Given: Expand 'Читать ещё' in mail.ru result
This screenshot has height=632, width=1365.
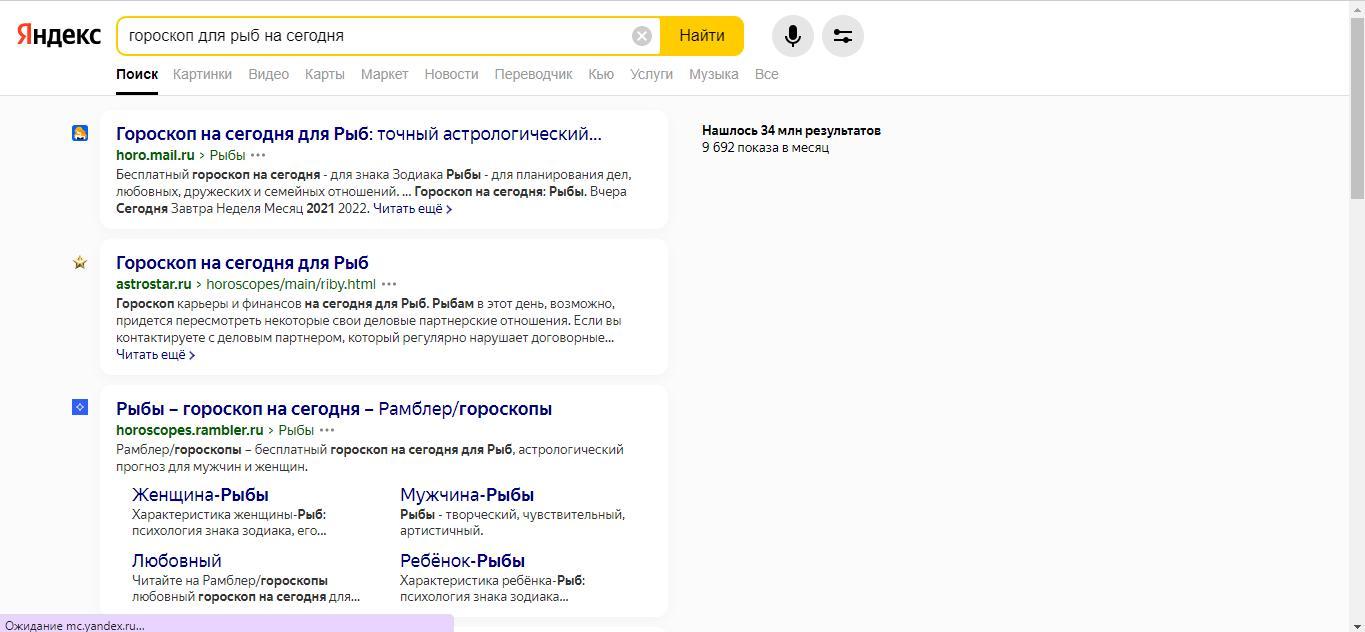Looking at the screenshot, I should tap(412, 209).
